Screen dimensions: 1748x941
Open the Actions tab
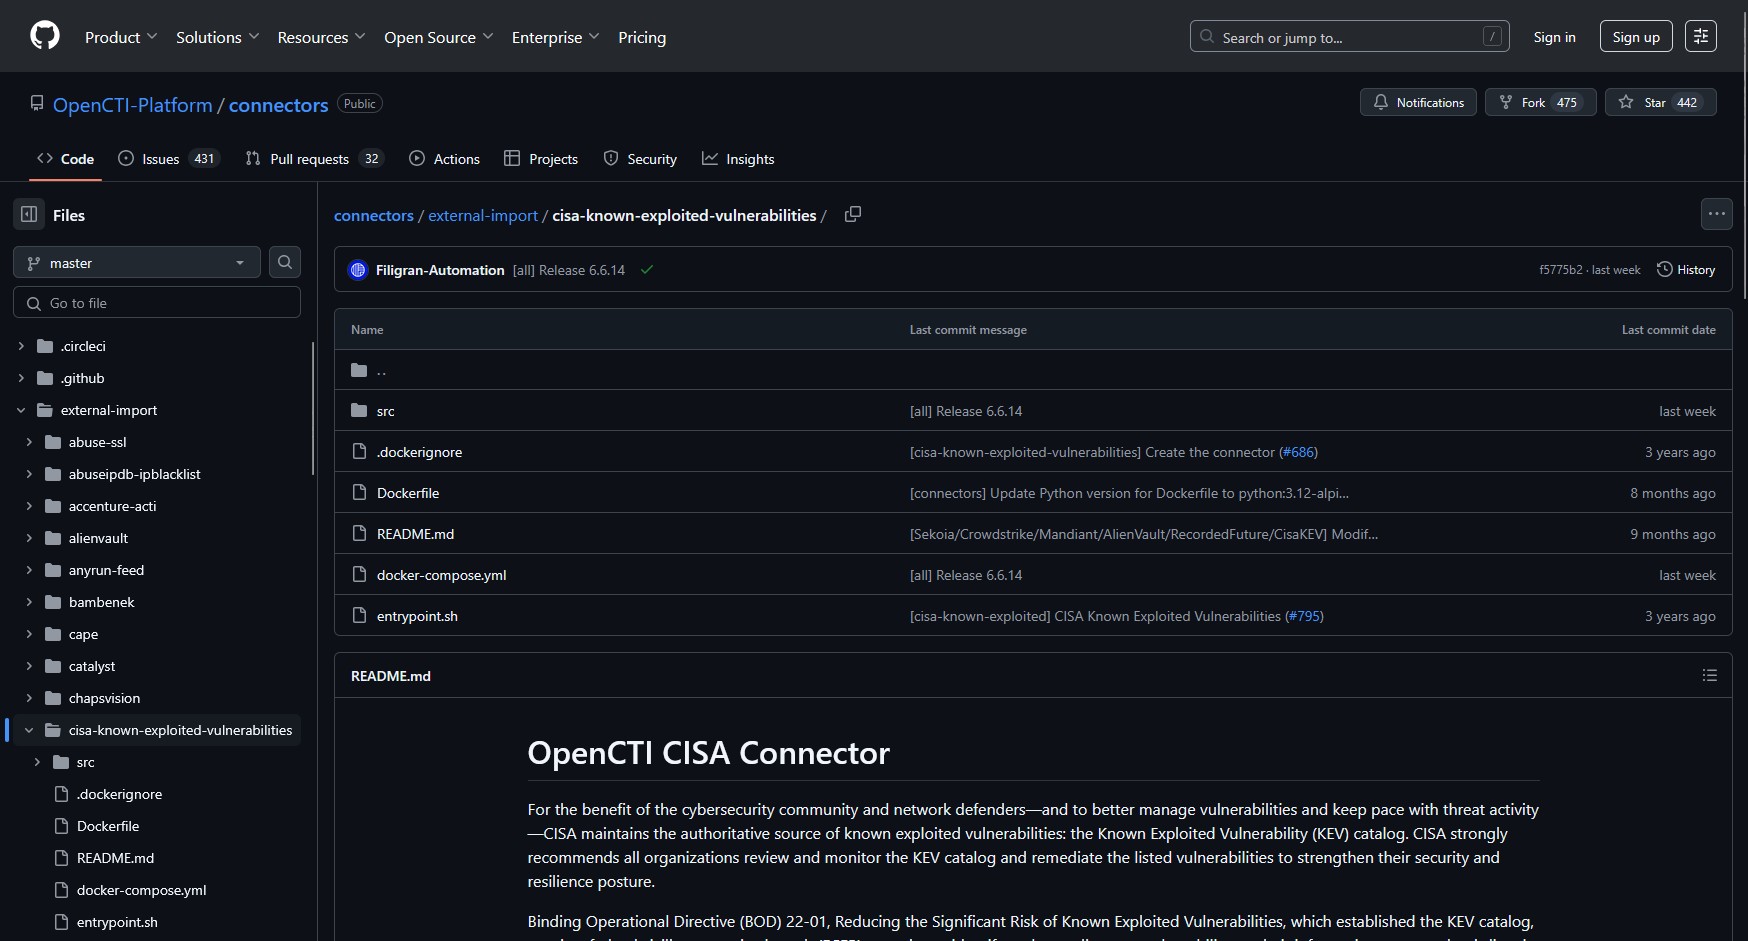pos(445,159)
